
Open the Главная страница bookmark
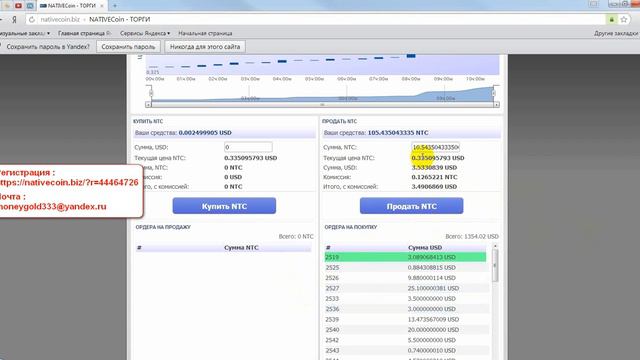point(84,33)
